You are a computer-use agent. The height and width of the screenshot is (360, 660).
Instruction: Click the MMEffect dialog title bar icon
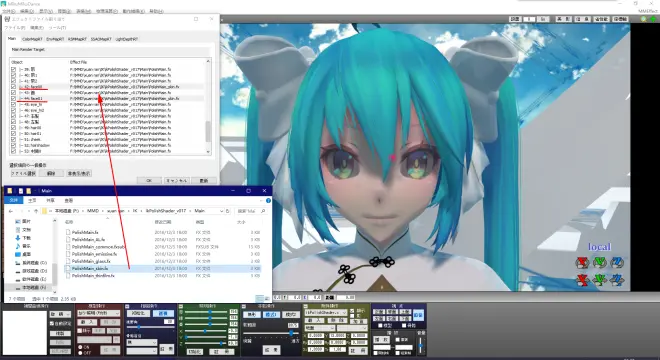click(x=7, y=19)
